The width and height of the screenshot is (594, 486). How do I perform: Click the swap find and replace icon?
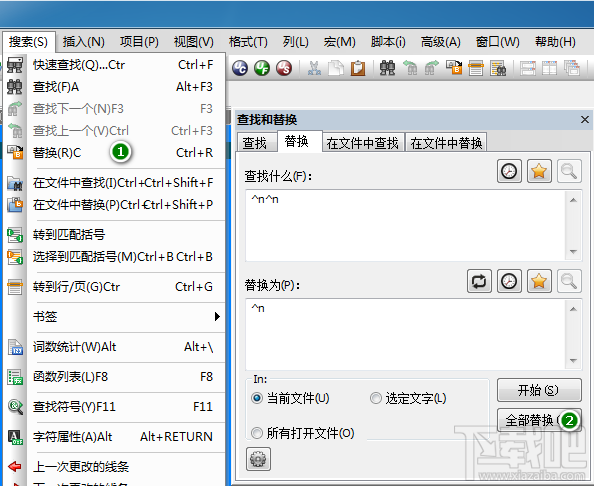point(479,281)
